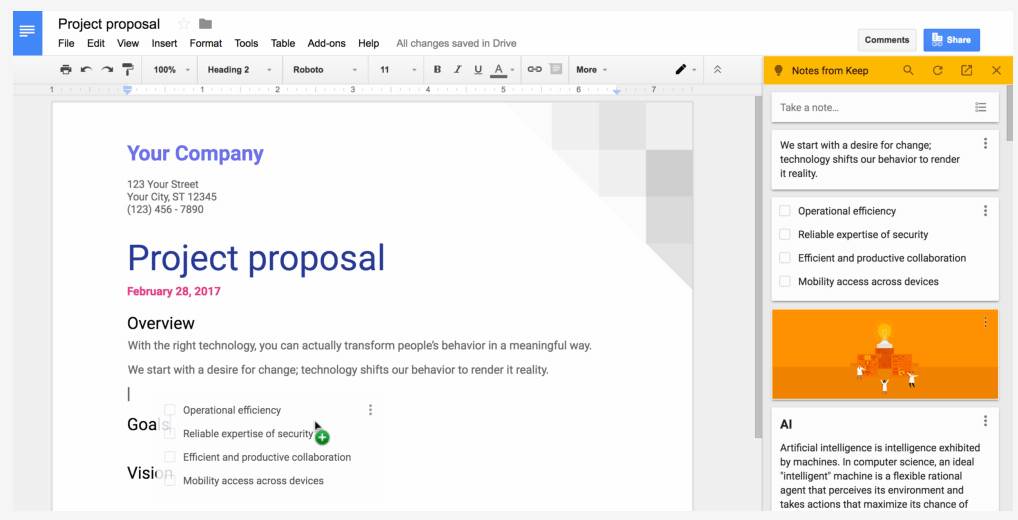Star the Project proposal document
Viewport: 1018px width, 520px height.
click(x=183, y=24)
